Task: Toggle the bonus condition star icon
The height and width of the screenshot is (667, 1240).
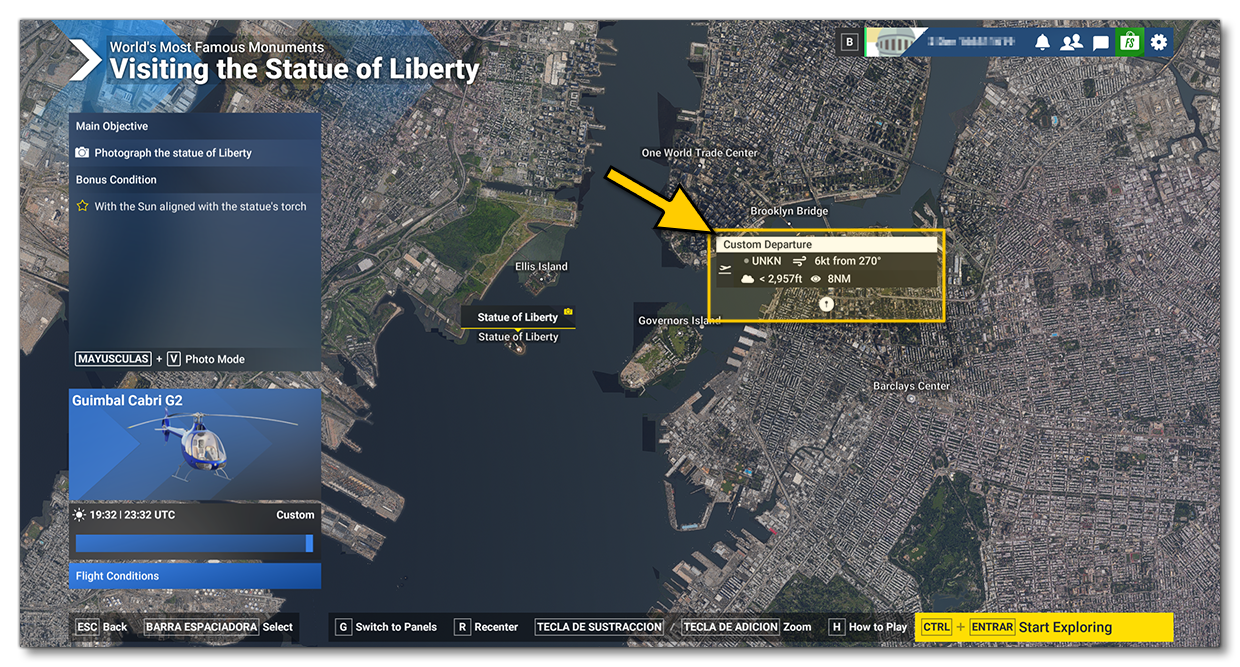Action: [x=82, y=205]
